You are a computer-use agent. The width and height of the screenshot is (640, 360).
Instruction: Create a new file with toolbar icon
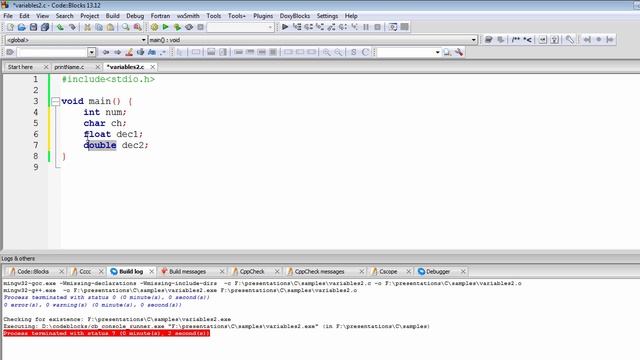(10, 27)
